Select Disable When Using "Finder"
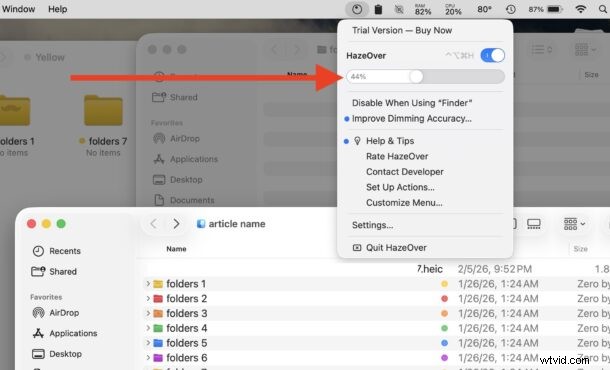610x370 pixels. tap(412, 103)
